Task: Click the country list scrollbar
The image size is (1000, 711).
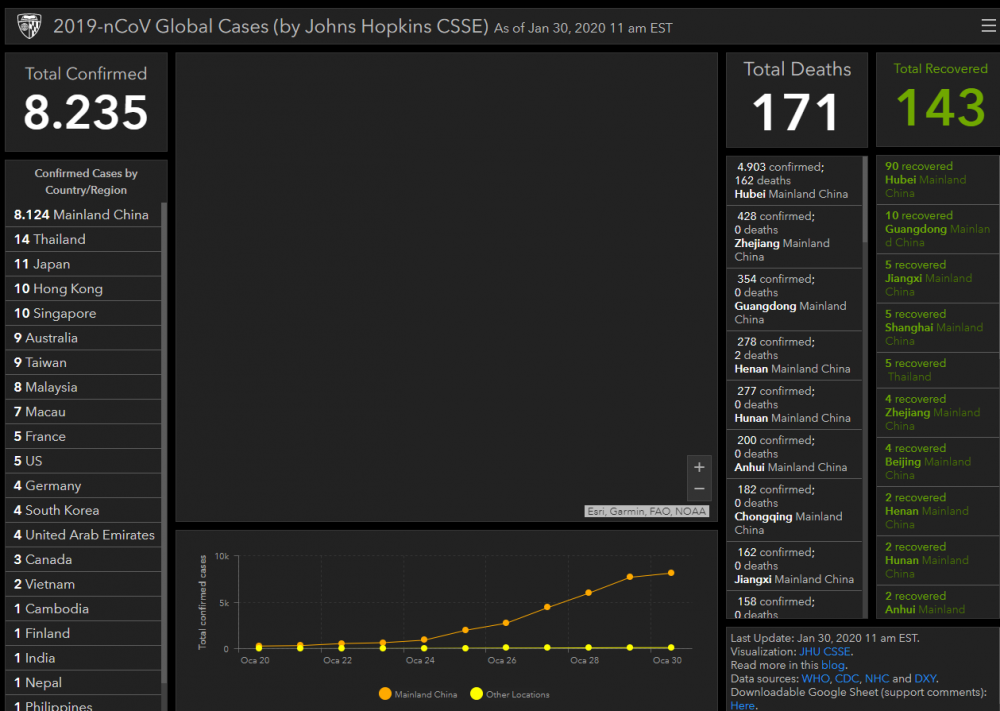Action: (x=164, y=443)
